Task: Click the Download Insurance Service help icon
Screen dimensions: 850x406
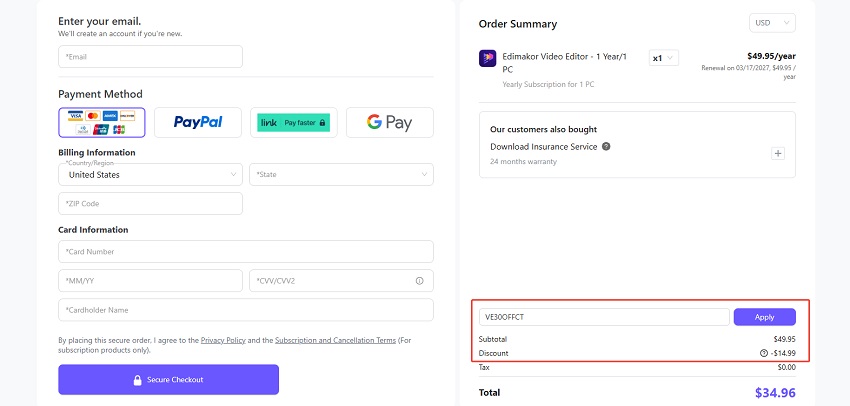Action: [x=606, y=146]
